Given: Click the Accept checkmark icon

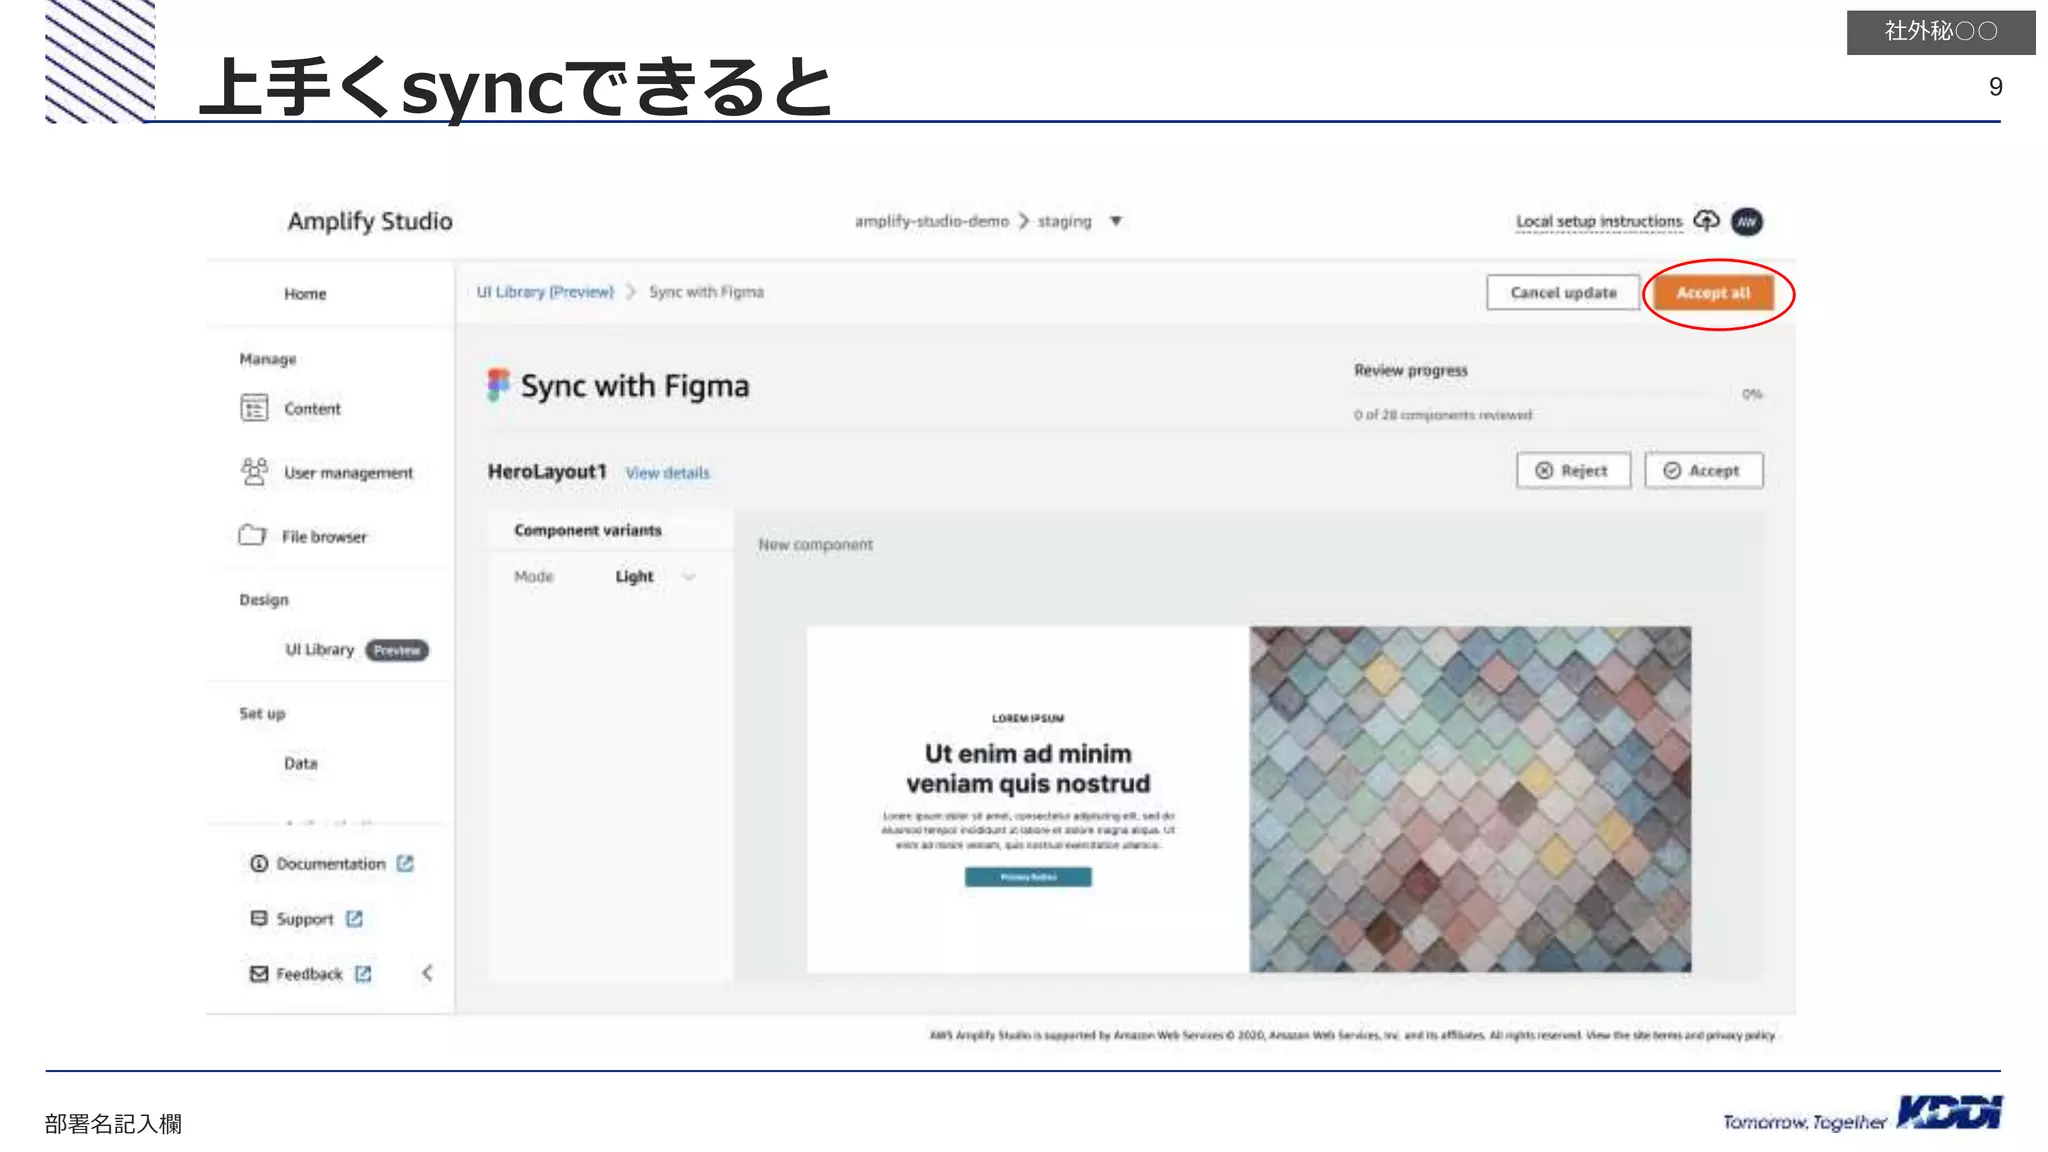Looking at the screenshot, I should click(1672, 471).
